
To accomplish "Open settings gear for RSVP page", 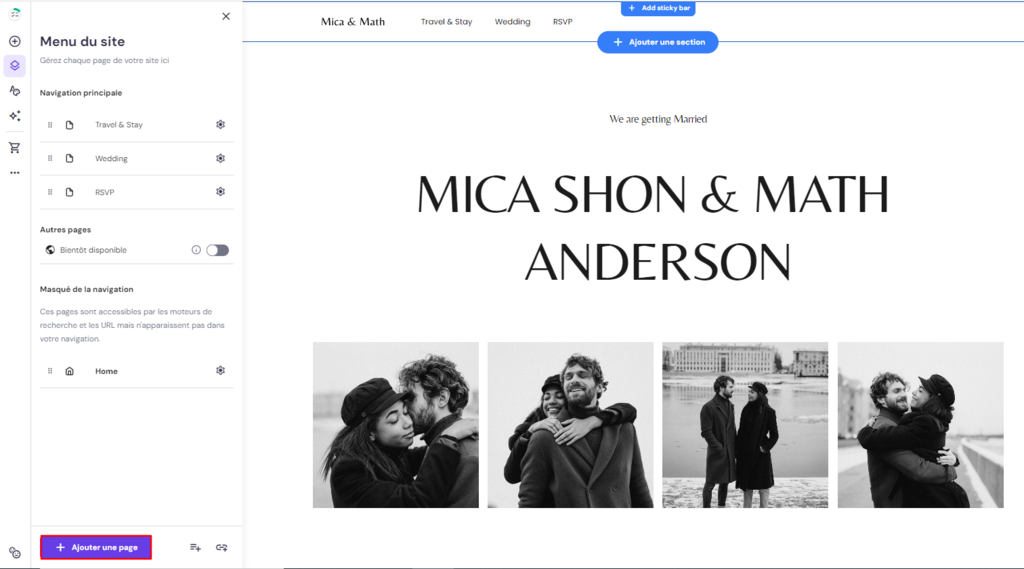I will pos(221,191).
